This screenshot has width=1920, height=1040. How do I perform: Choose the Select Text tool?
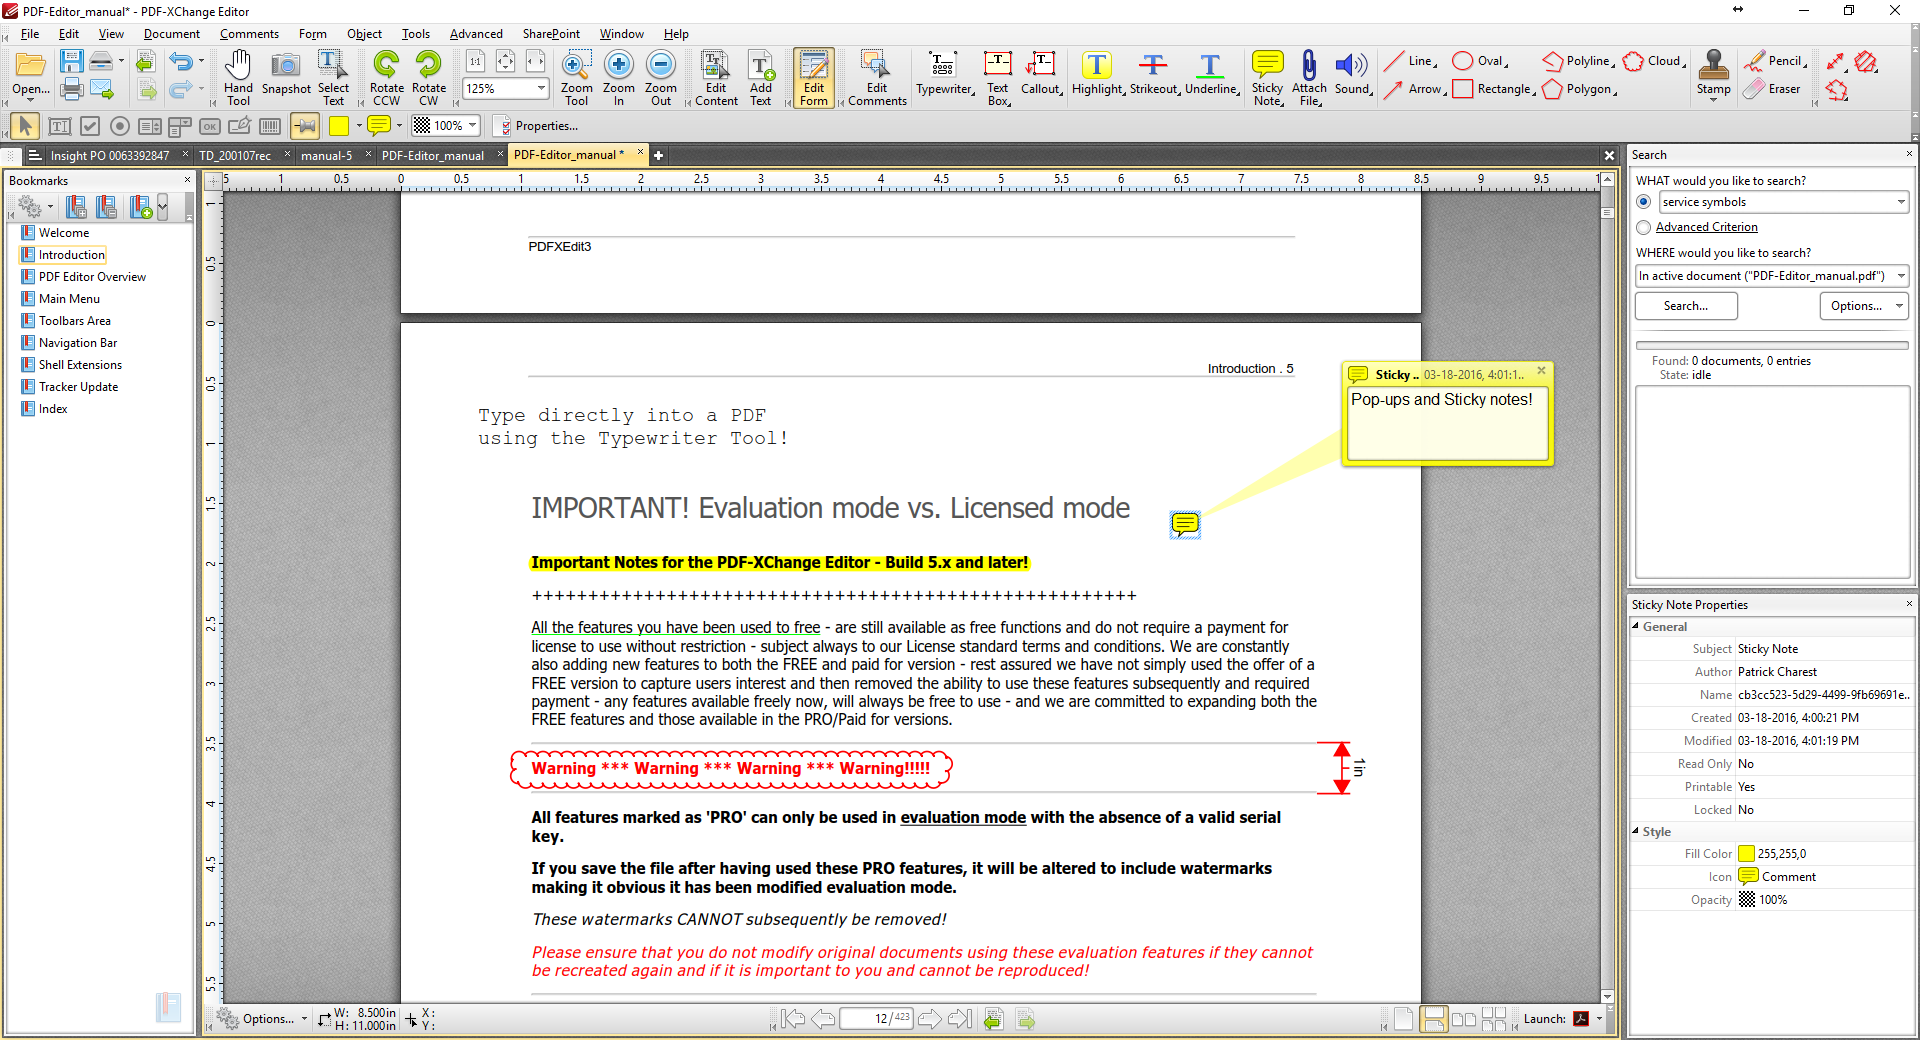point(333,77)
